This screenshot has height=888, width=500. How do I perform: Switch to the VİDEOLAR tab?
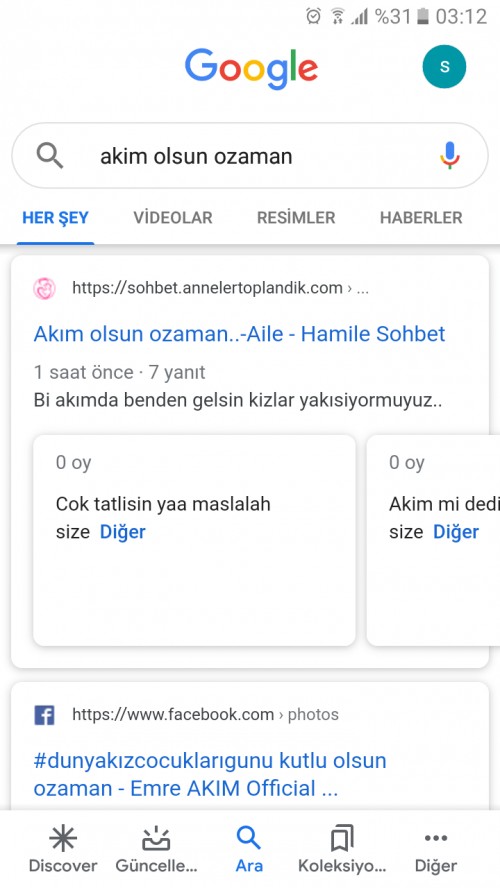pos(173,217)
